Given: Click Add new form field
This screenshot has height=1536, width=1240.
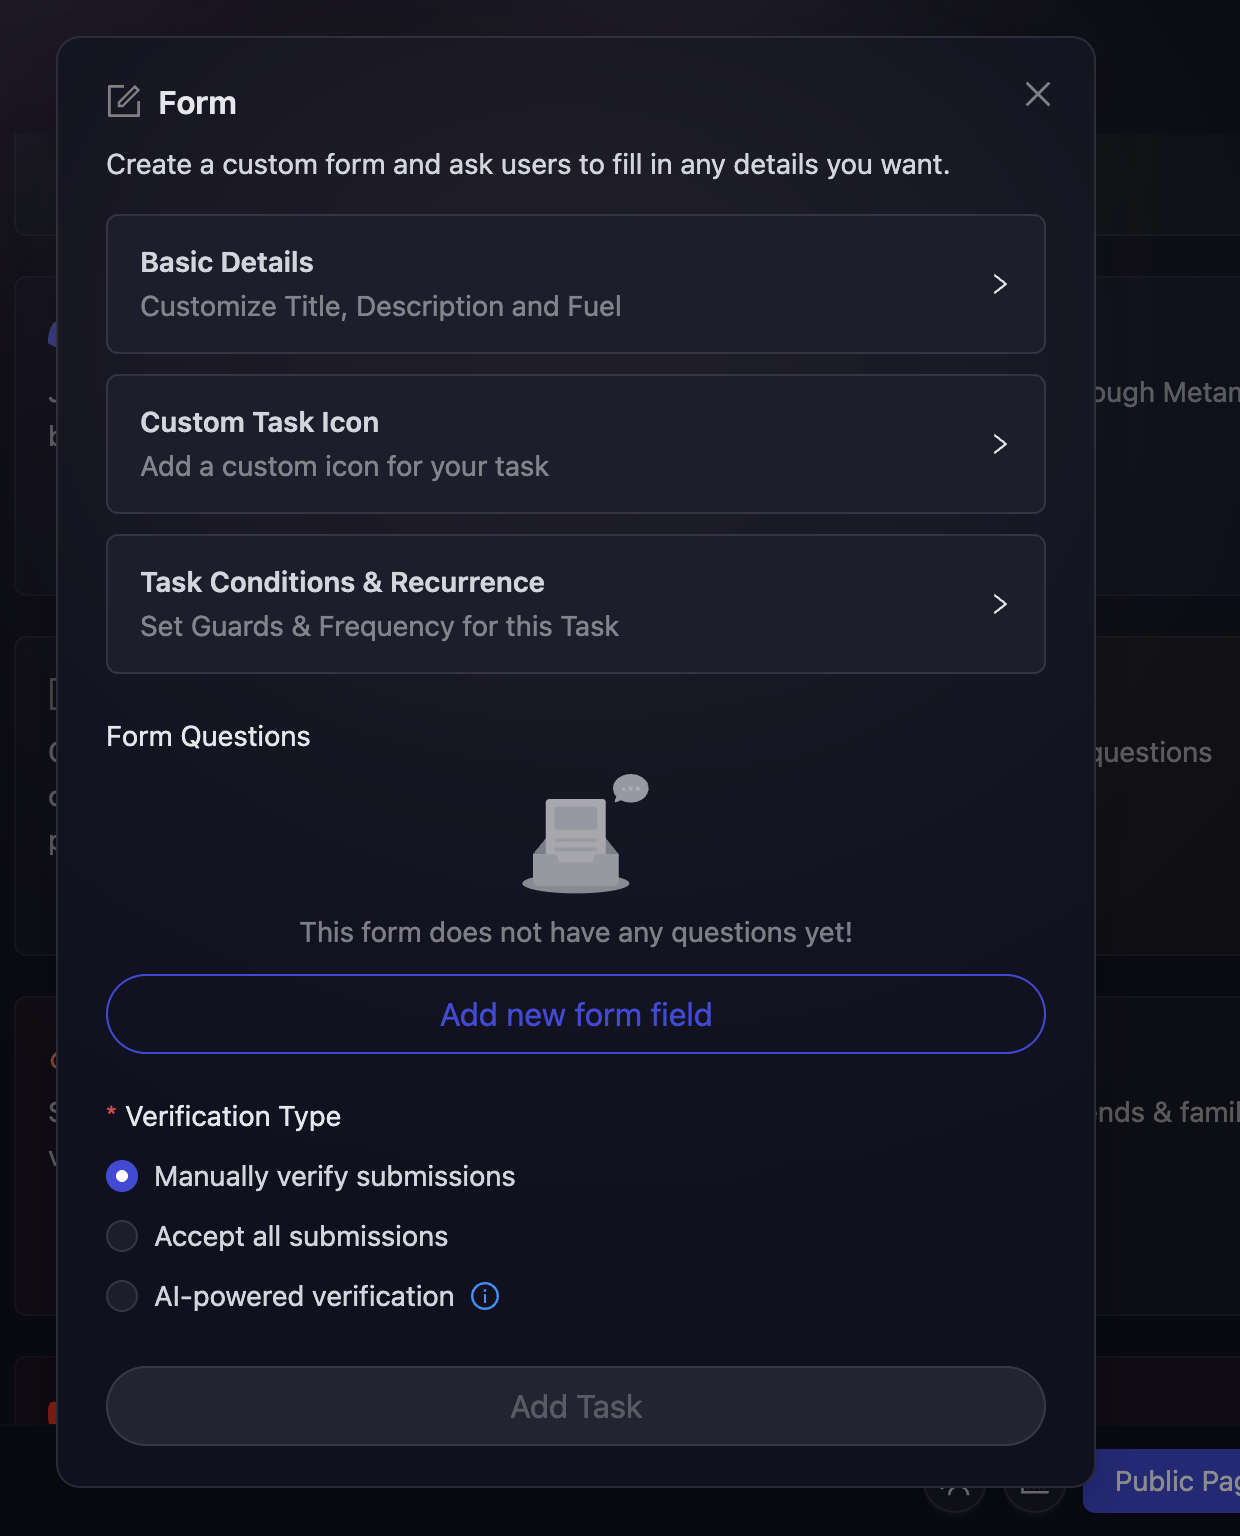Looking at the screenshot, I should (x=576, y=1014).
